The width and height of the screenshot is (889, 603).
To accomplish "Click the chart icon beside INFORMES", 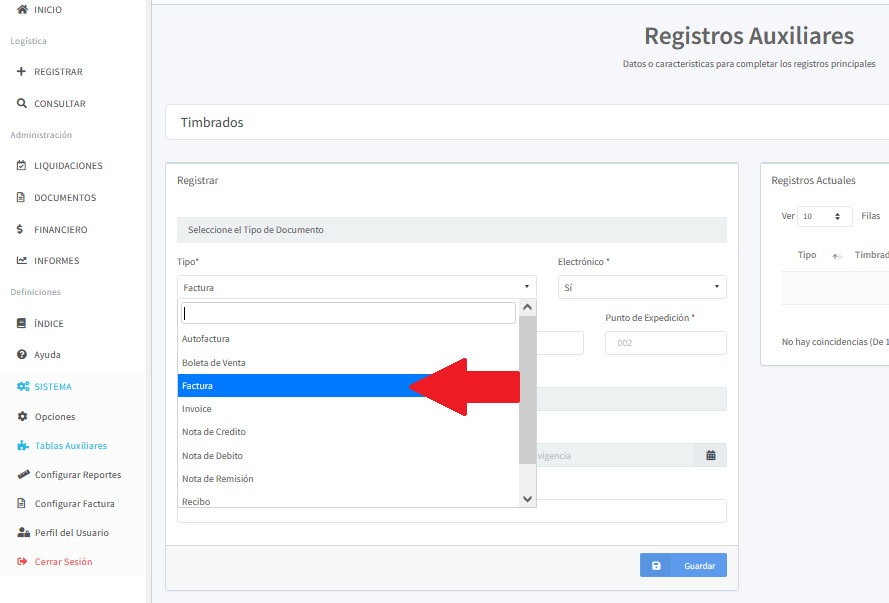I will 22,261.
